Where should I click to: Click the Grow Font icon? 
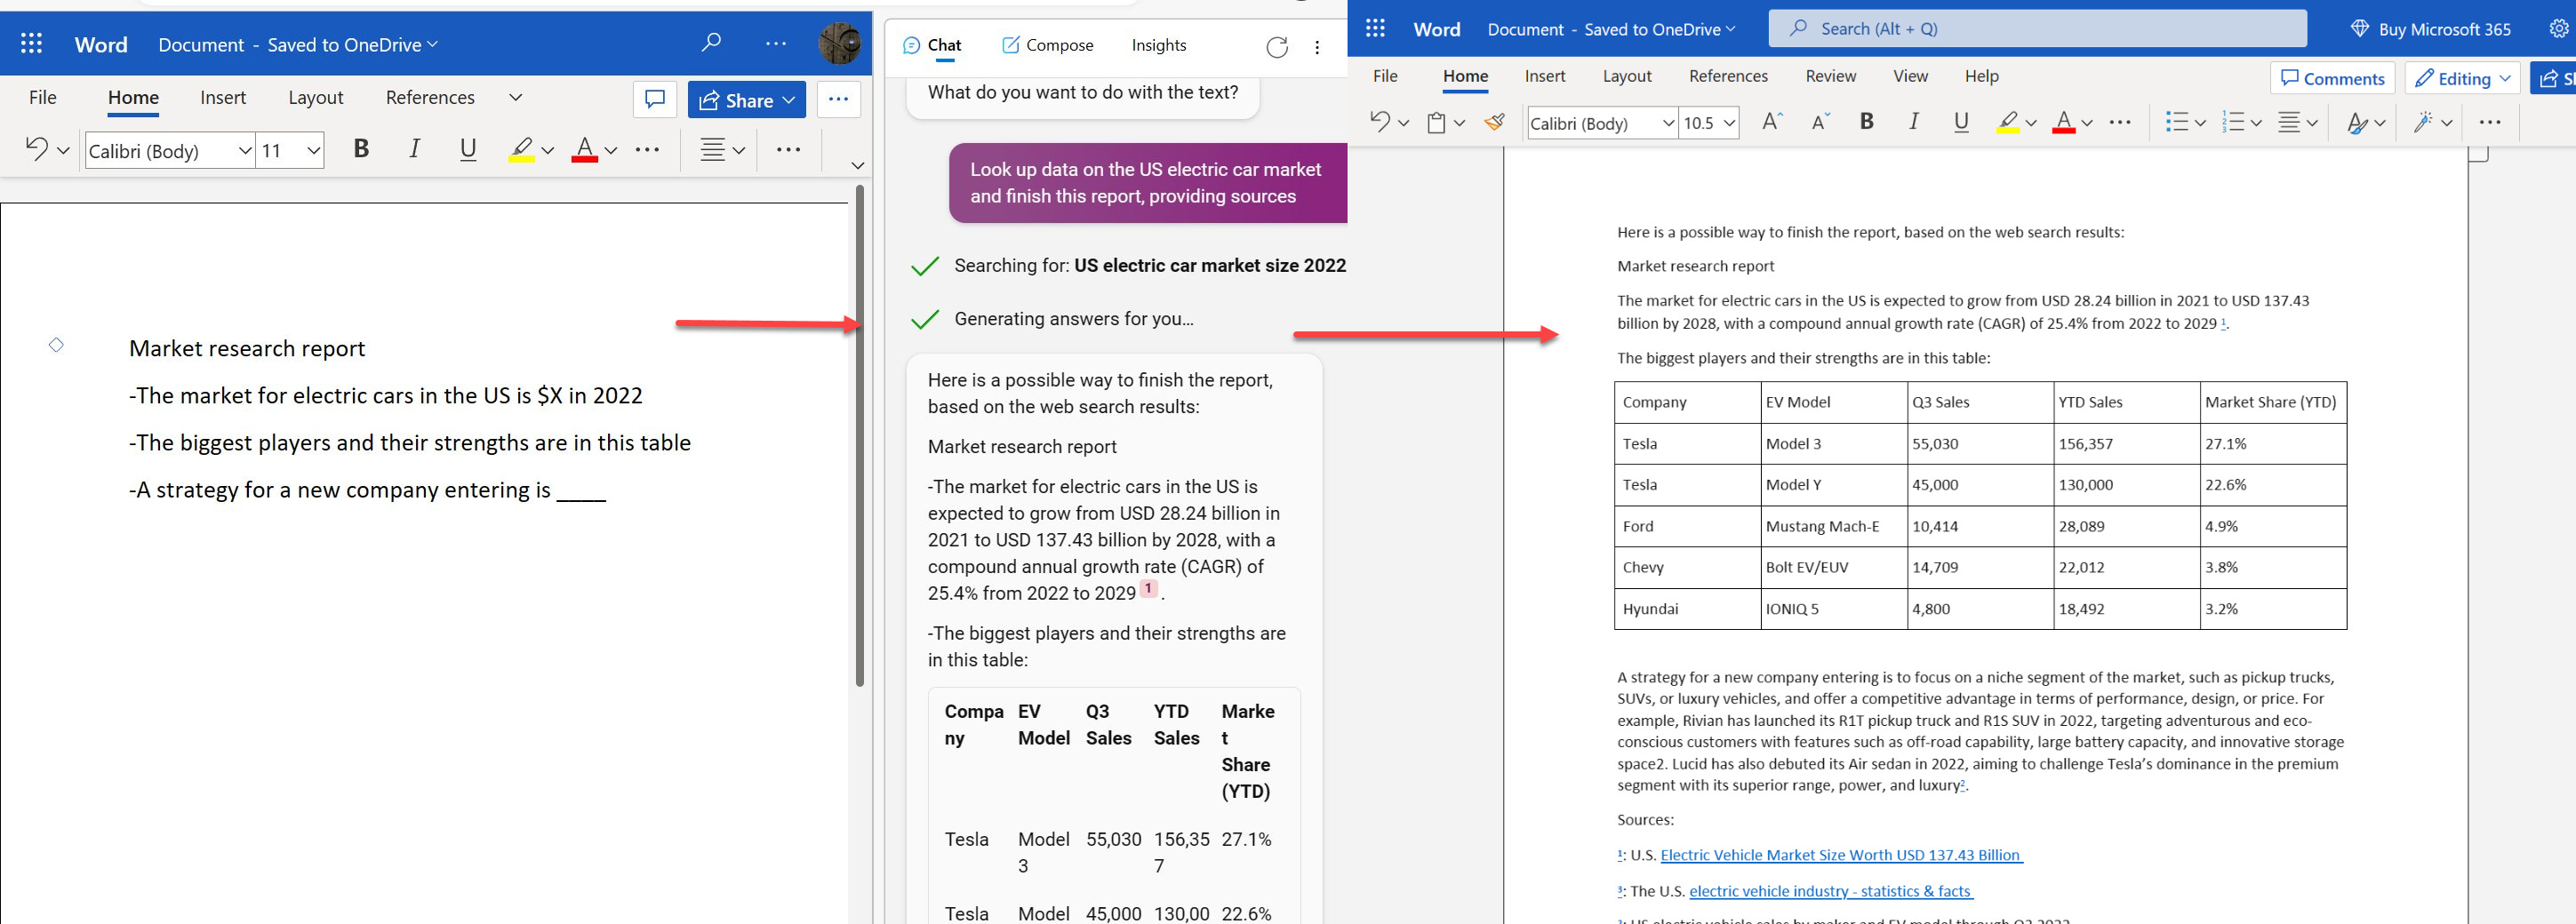pyautogui.click(x=1771, y=122)
